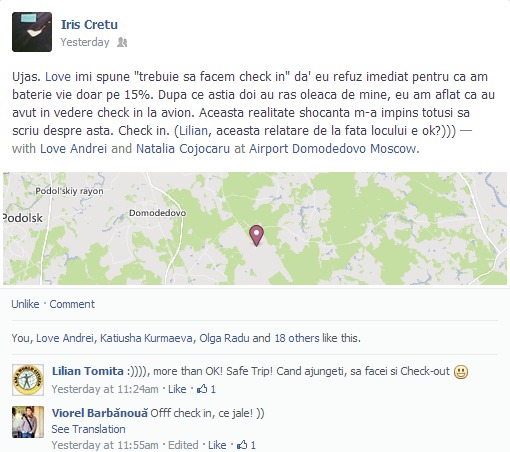This screenshot has width=510, height=452.
Task: Click Lilian Tomita's avatar thumbnail
Action: click(28, 380)
